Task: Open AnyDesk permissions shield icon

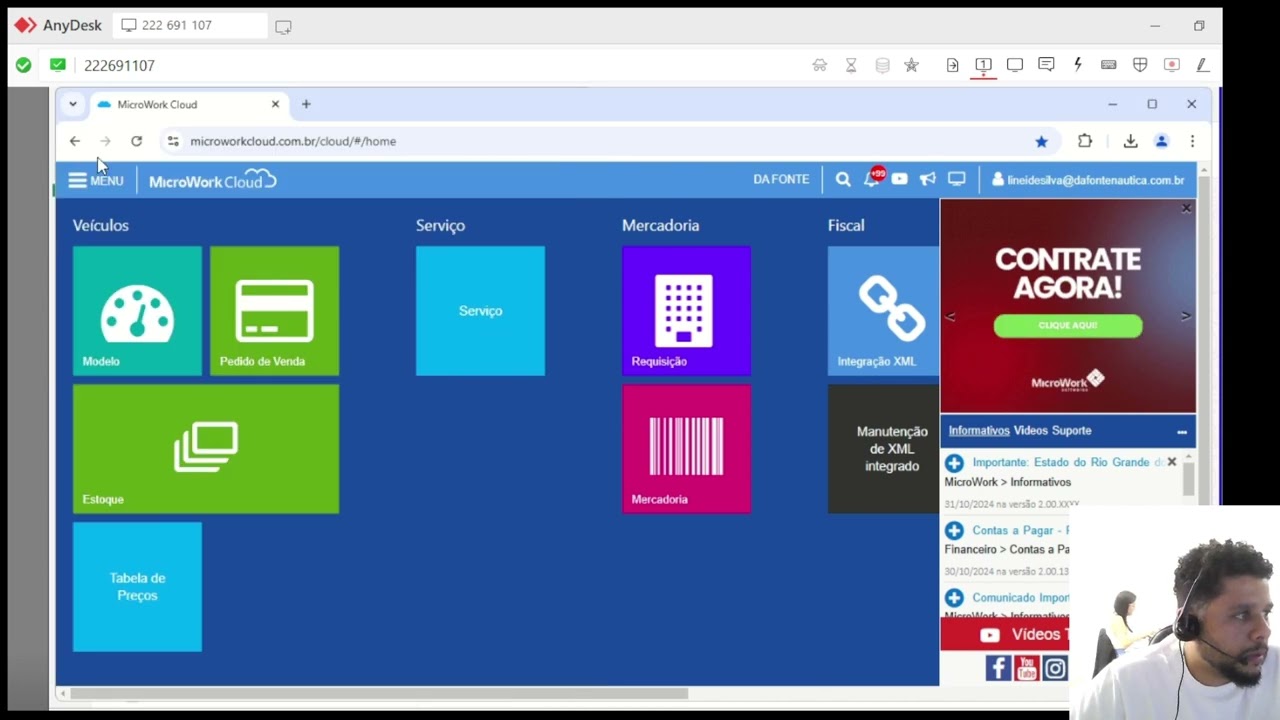Action: click(x=1140, y=65)
